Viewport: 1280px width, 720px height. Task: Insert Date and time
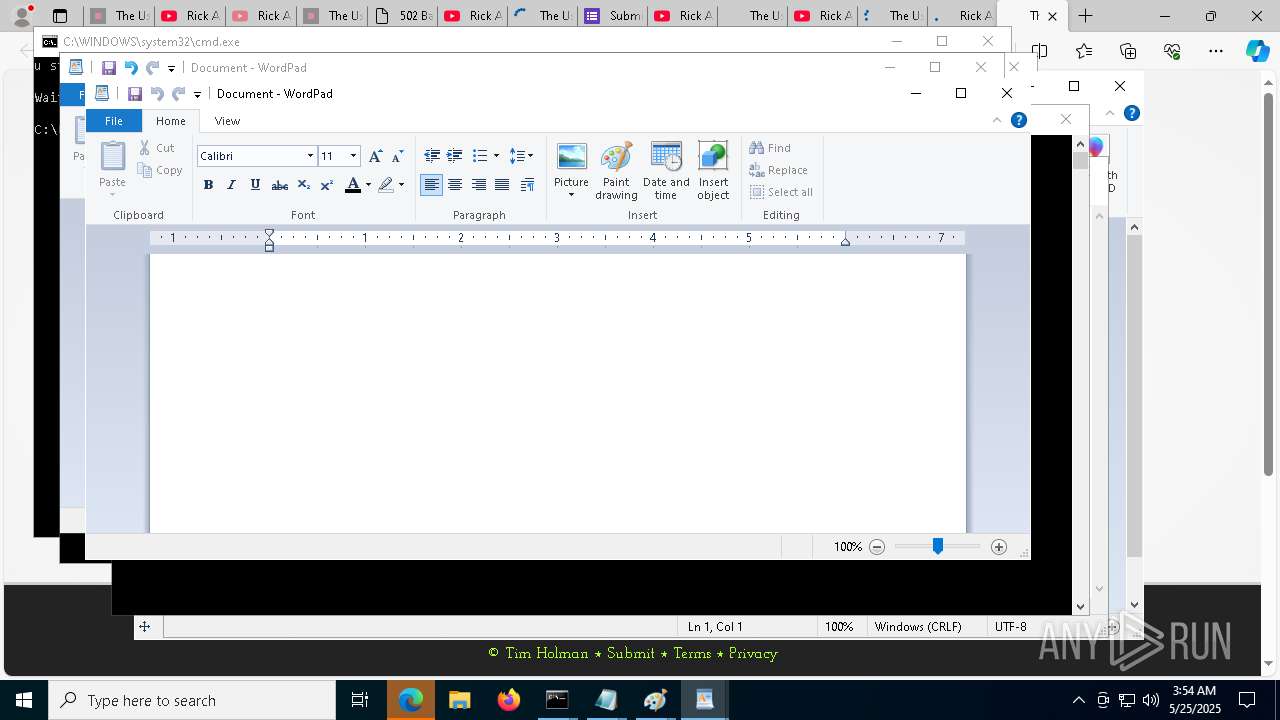click(x=666, y=171)
